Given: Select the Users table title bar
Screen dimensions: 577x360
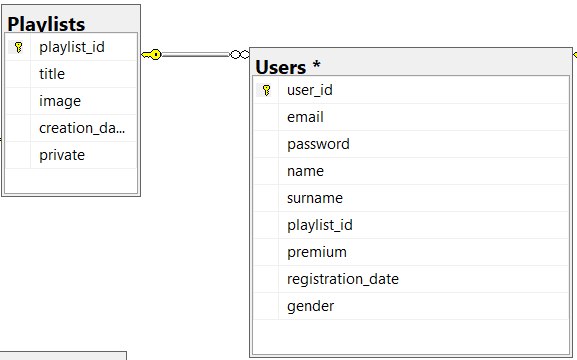Looking at the screenshot, I should tap(411, 62).
